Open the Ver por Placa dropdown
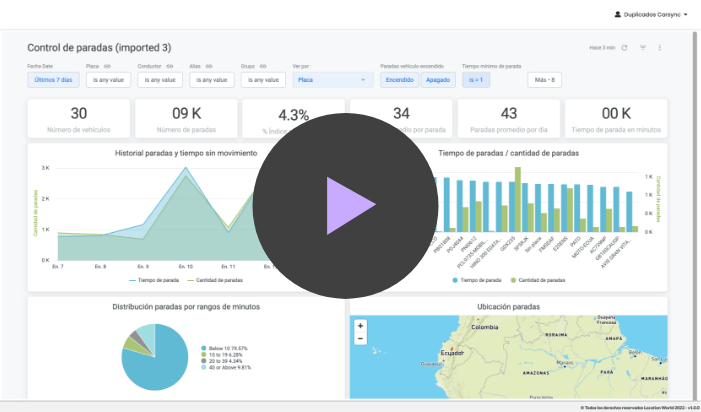The width and height of the screenshot is (701, 412). (x=332, y=79)
